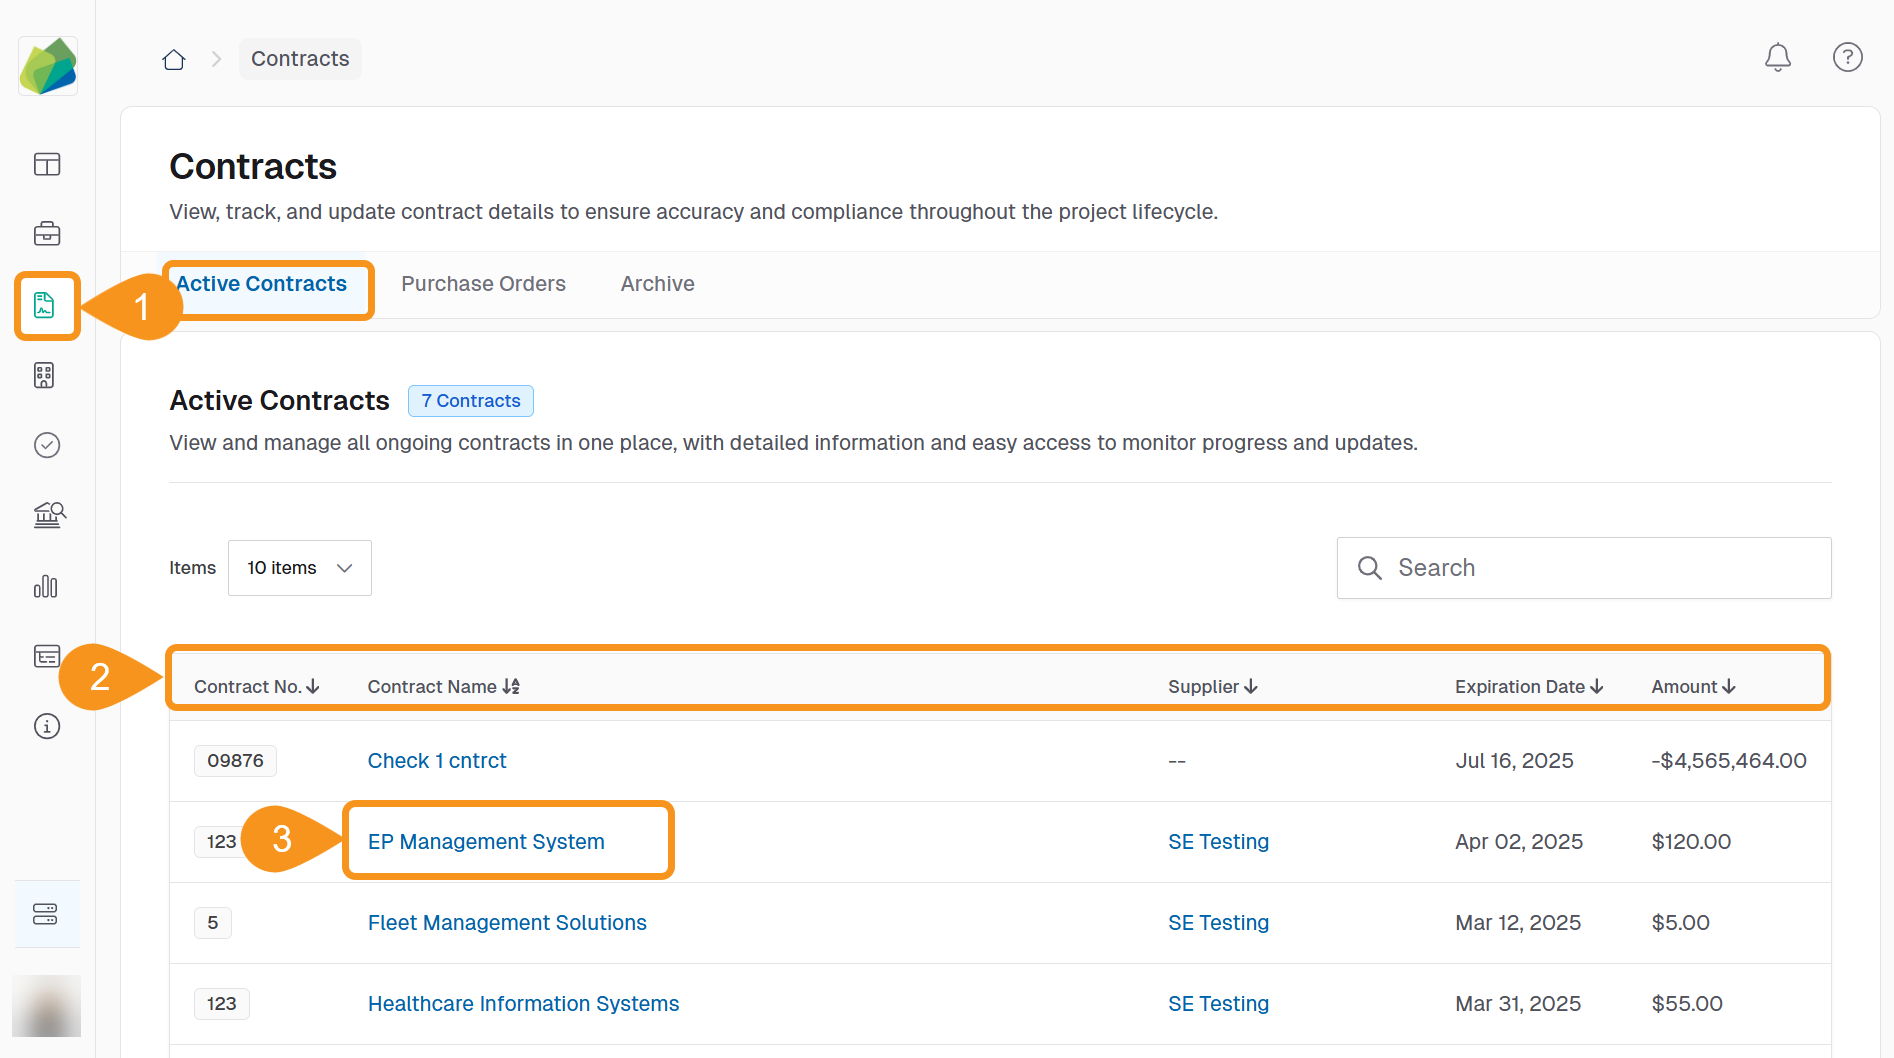1894x1058 pixels.
Task: Sort by Expiration Date column
Action: (x=1528, y=687)
